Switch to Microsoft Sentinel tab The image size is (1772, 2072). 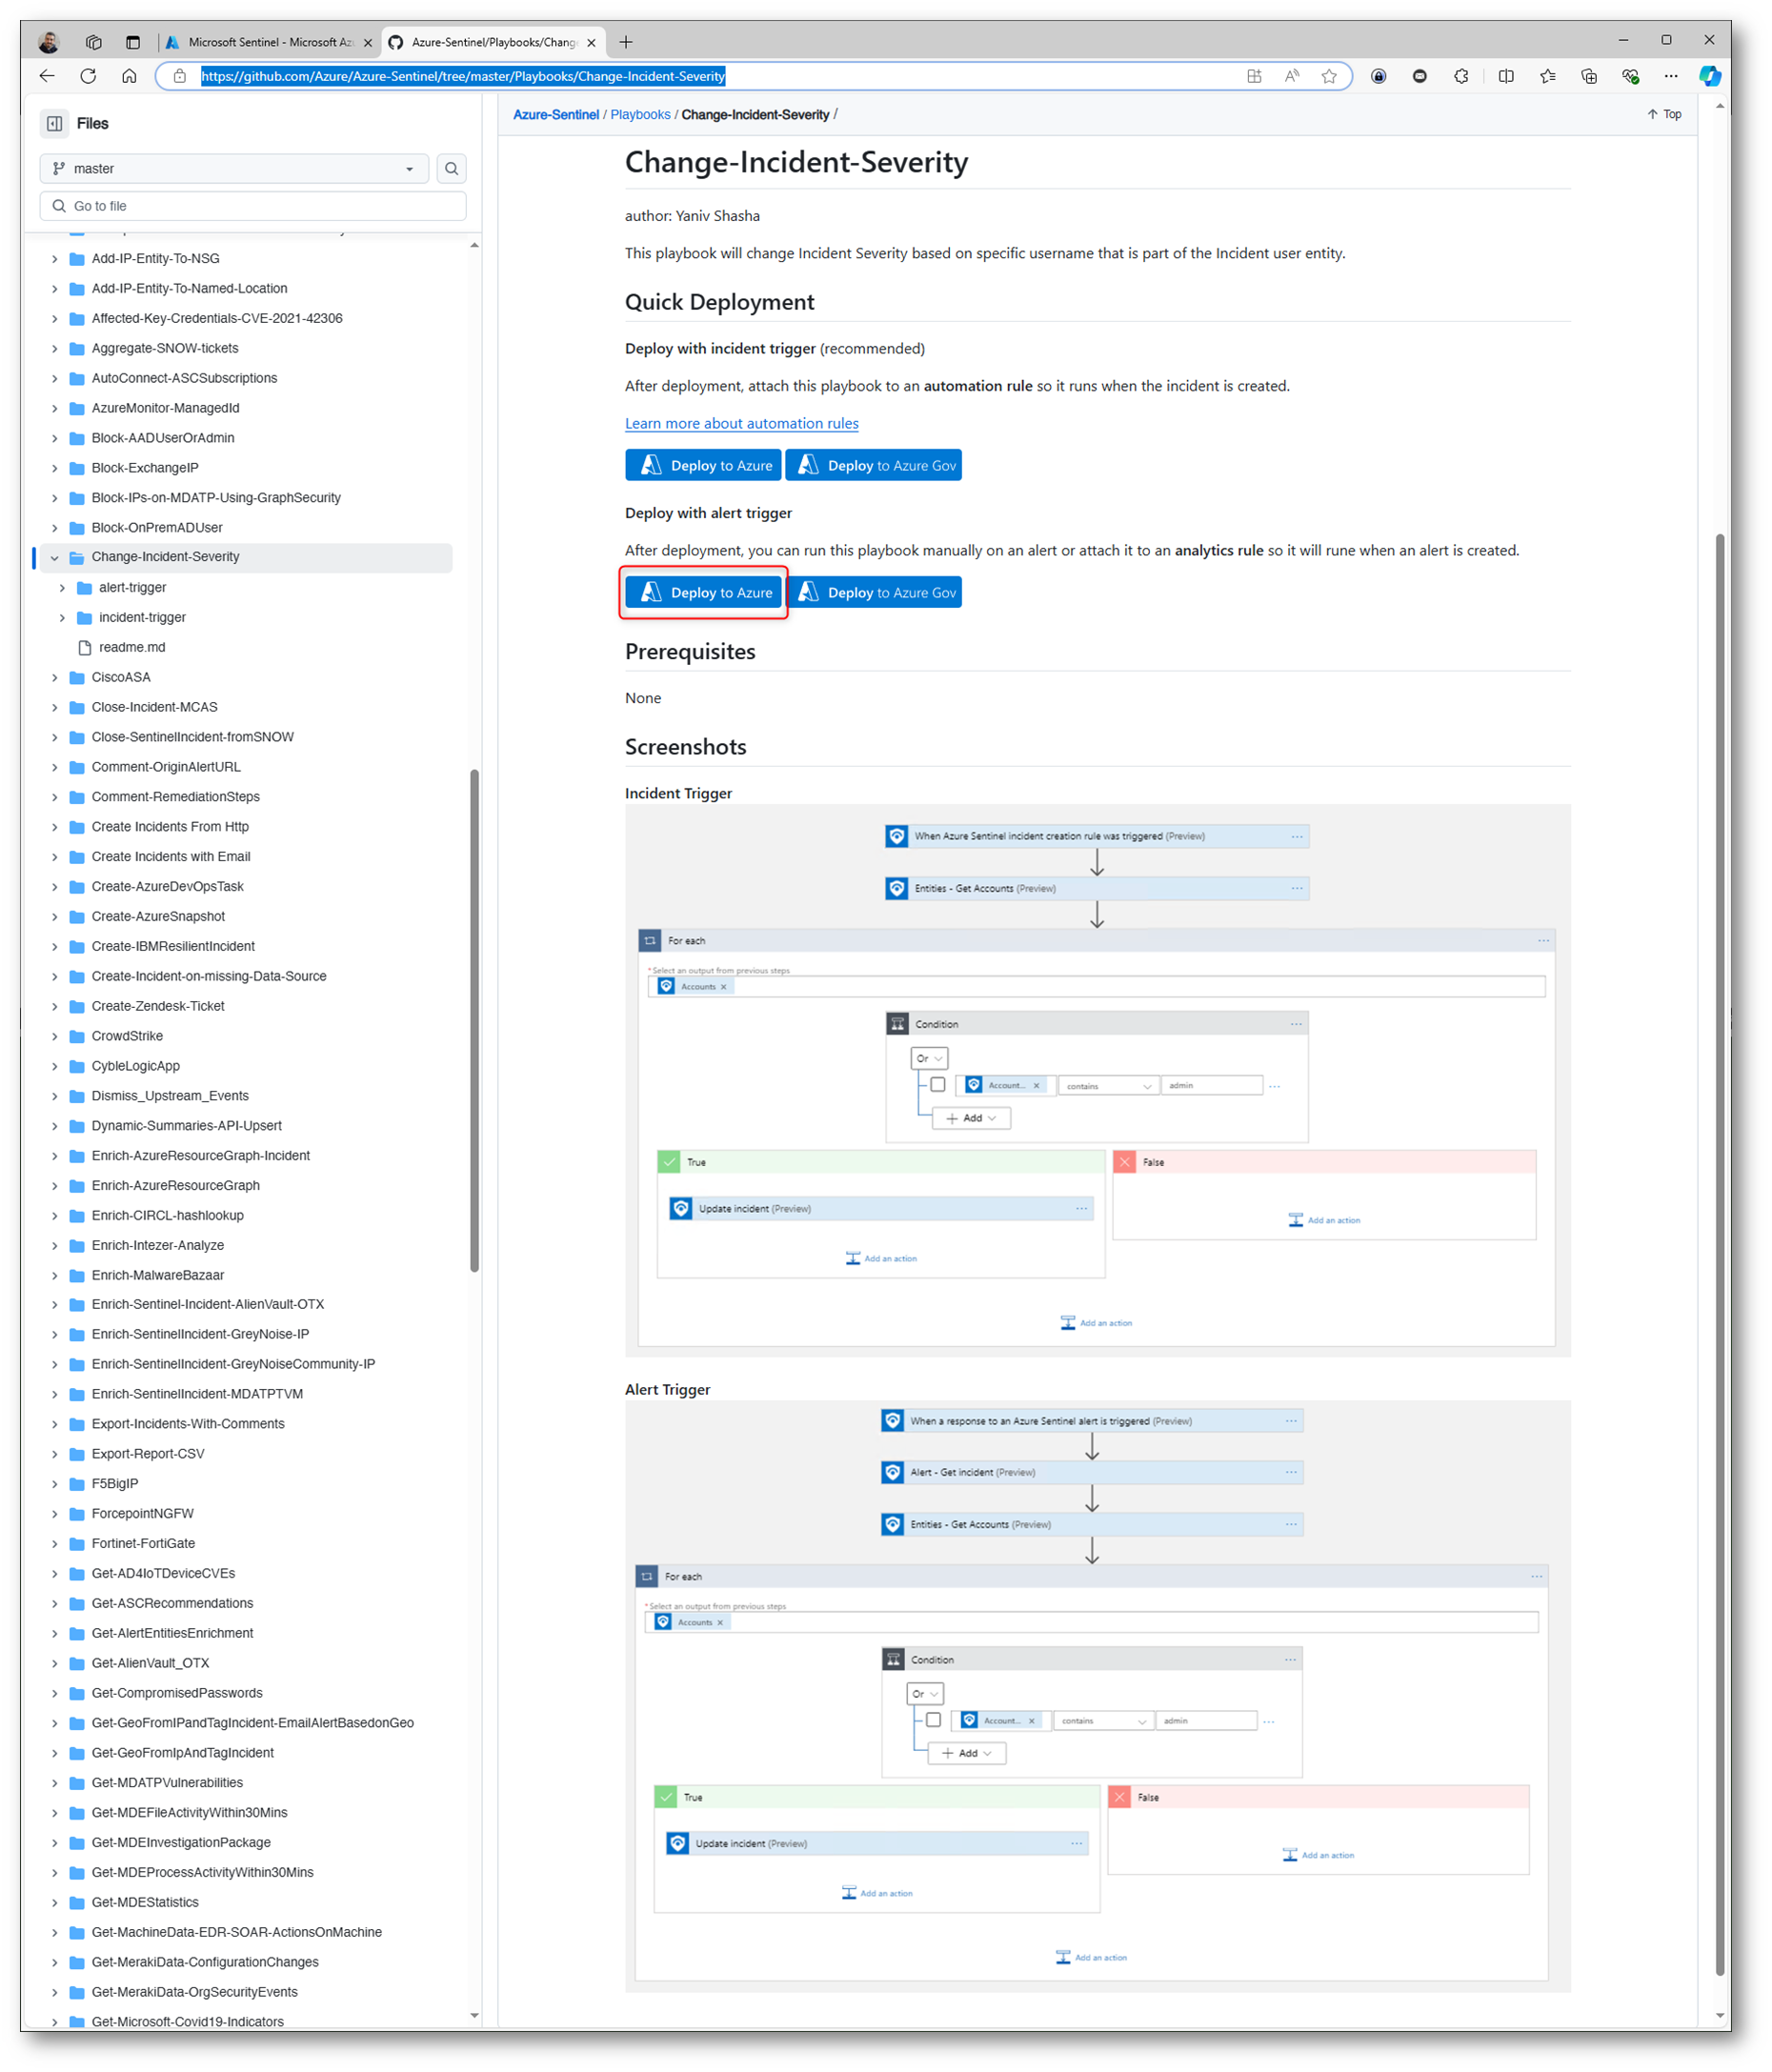click(269, 42)
